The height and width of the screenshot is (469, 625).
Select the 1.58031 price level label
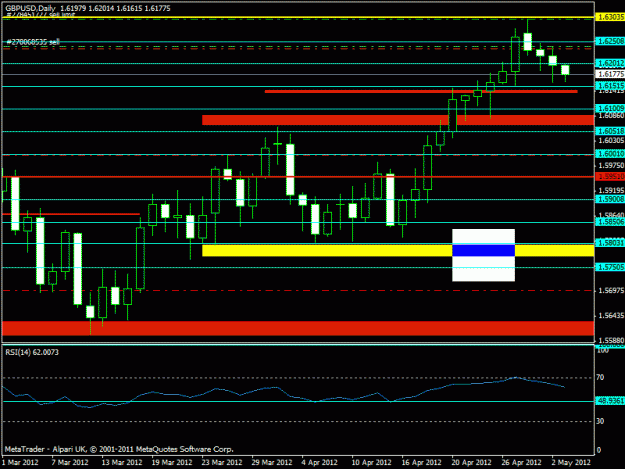click(610, 243)
